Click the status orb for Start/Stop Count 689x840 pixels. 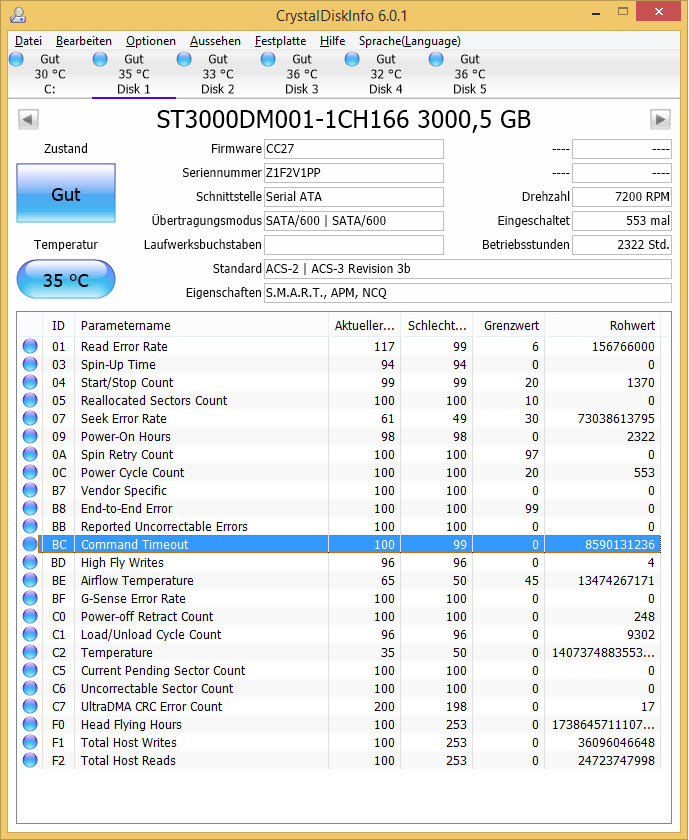tap(30, 382)
